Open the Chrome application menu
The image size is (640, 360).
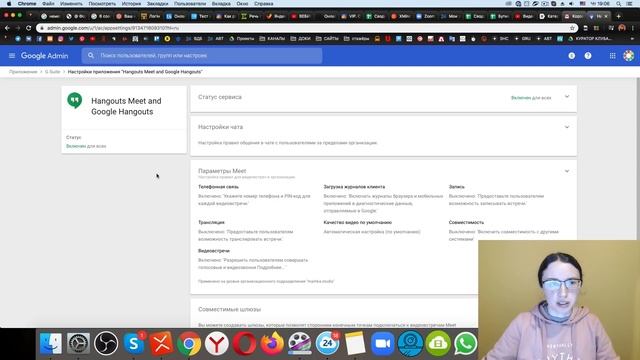pos(27,4)
